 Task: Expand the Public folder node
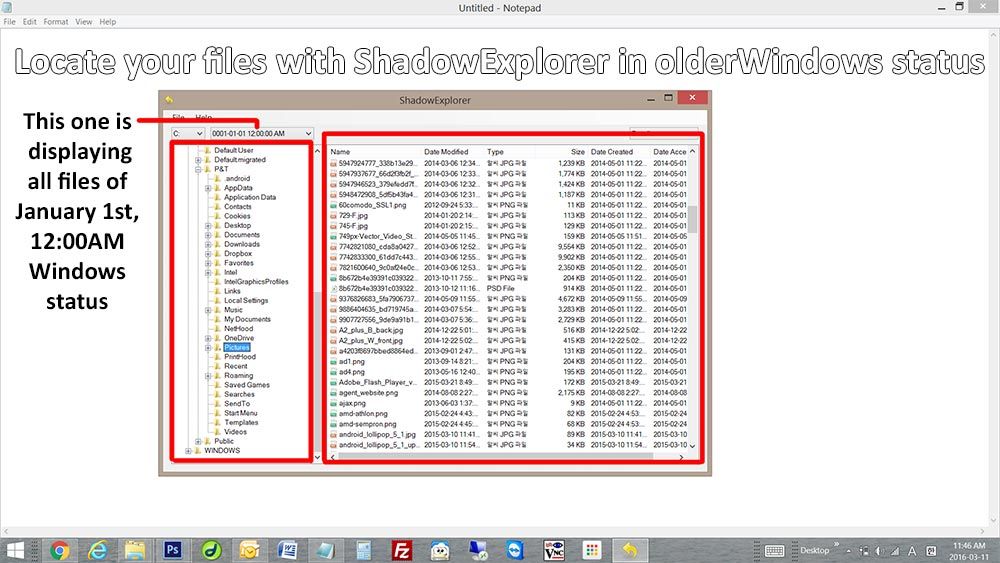pos(198,441)
